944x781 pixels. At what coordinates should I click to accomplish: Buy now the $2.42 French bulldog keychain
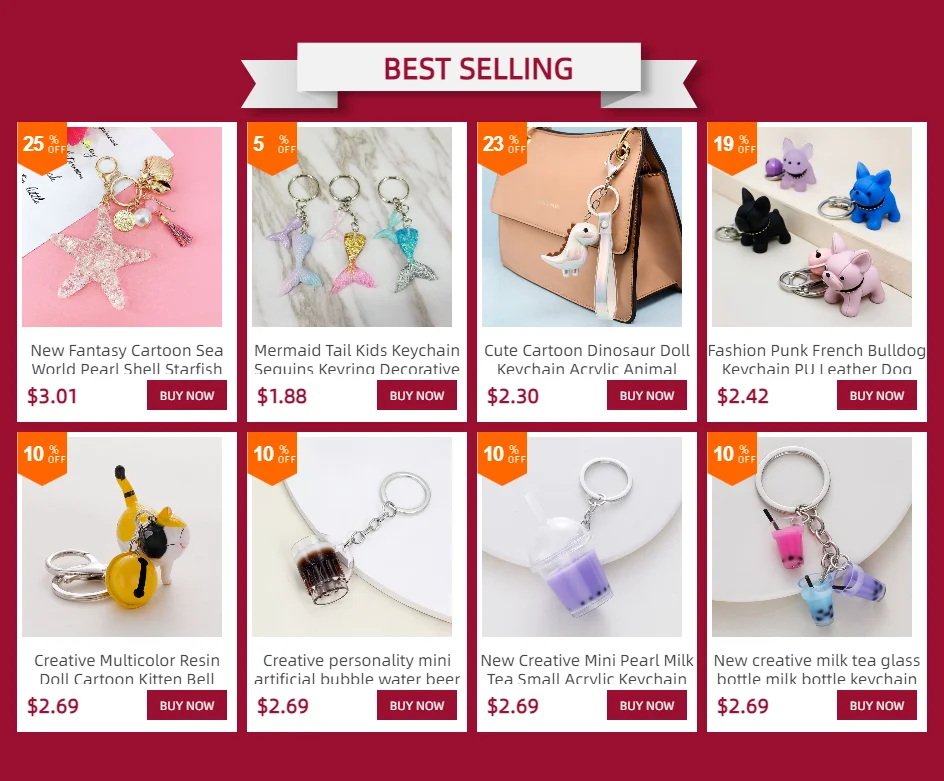click(877, 396)
